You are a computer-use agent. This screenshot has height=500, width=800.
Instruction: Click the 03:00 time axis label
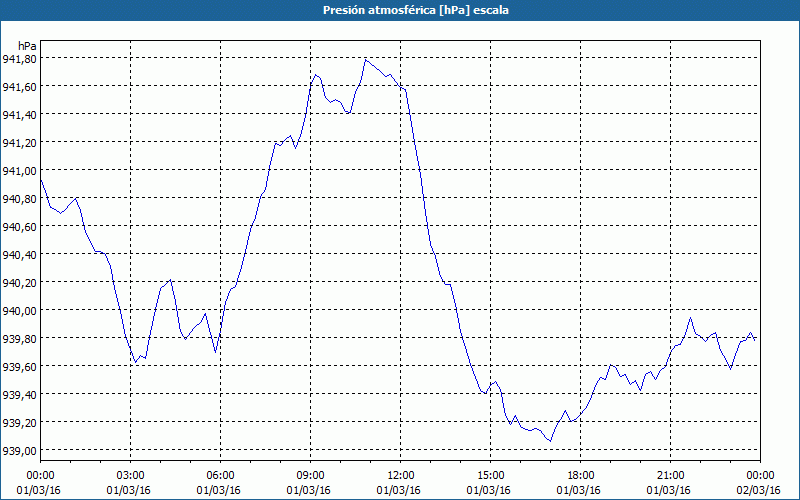point(131,476)
